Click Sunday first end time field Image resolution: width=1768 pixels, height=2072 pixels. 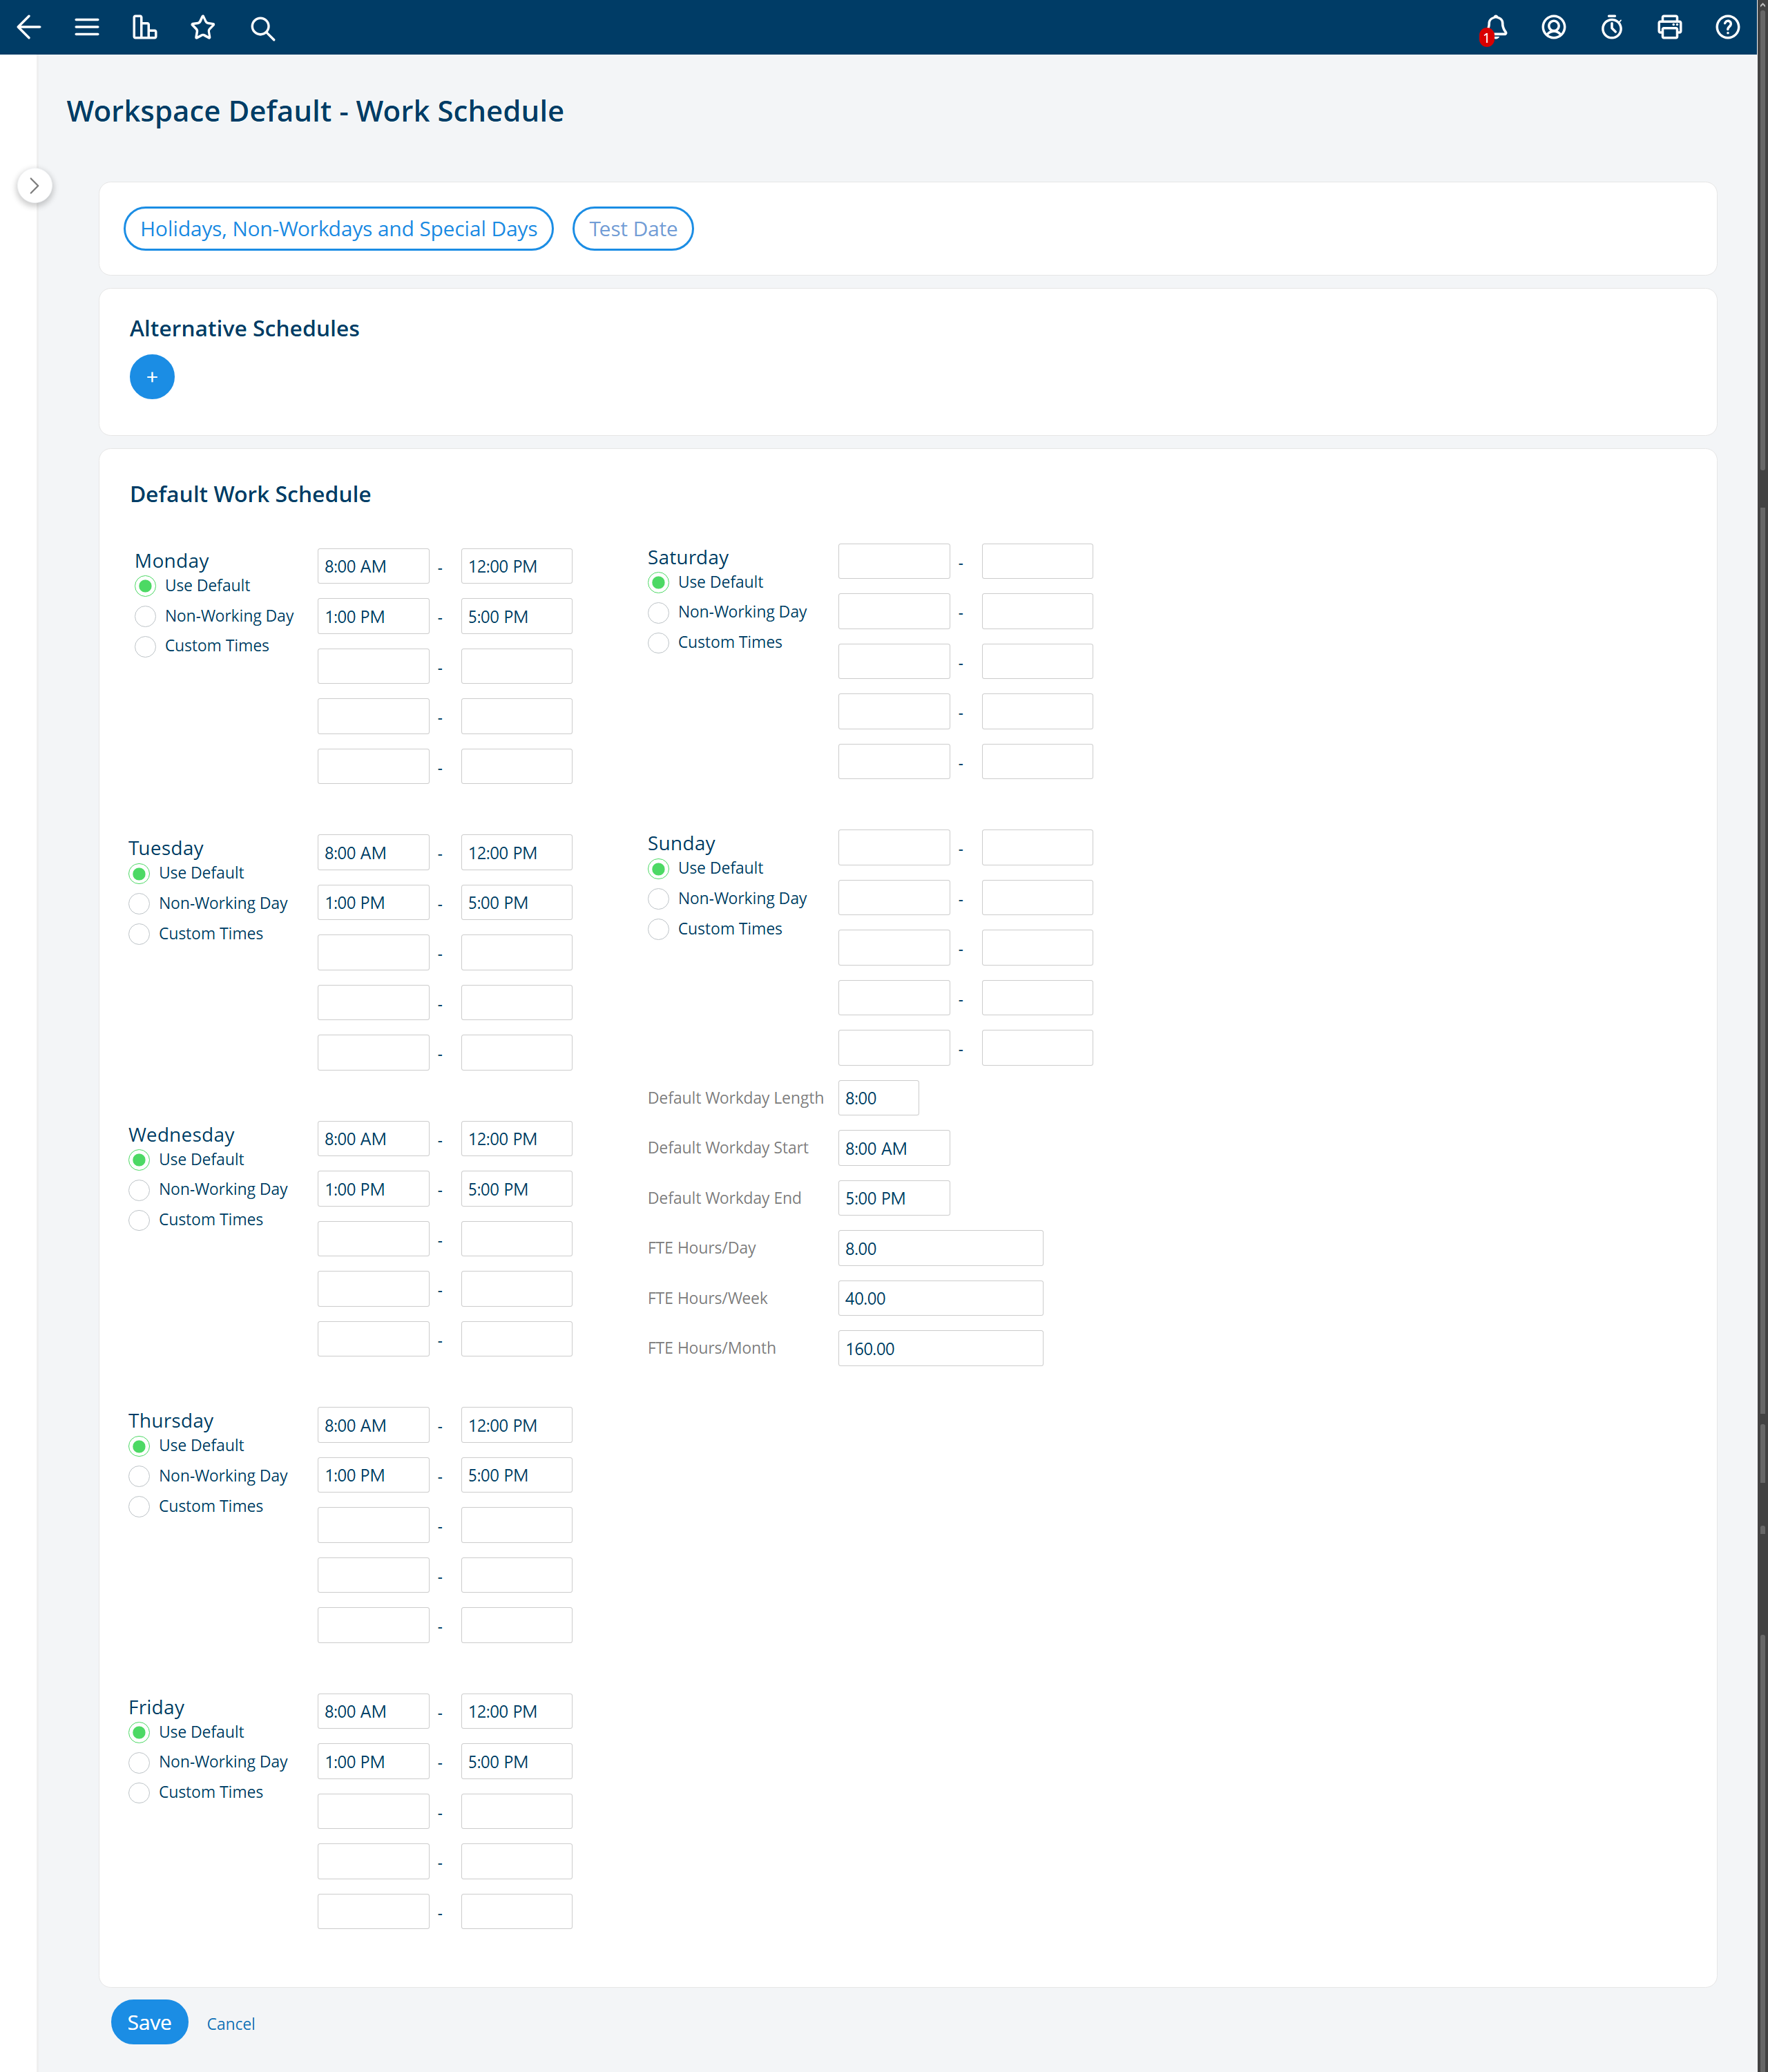pyautogui.click(x=1037, y=847)
